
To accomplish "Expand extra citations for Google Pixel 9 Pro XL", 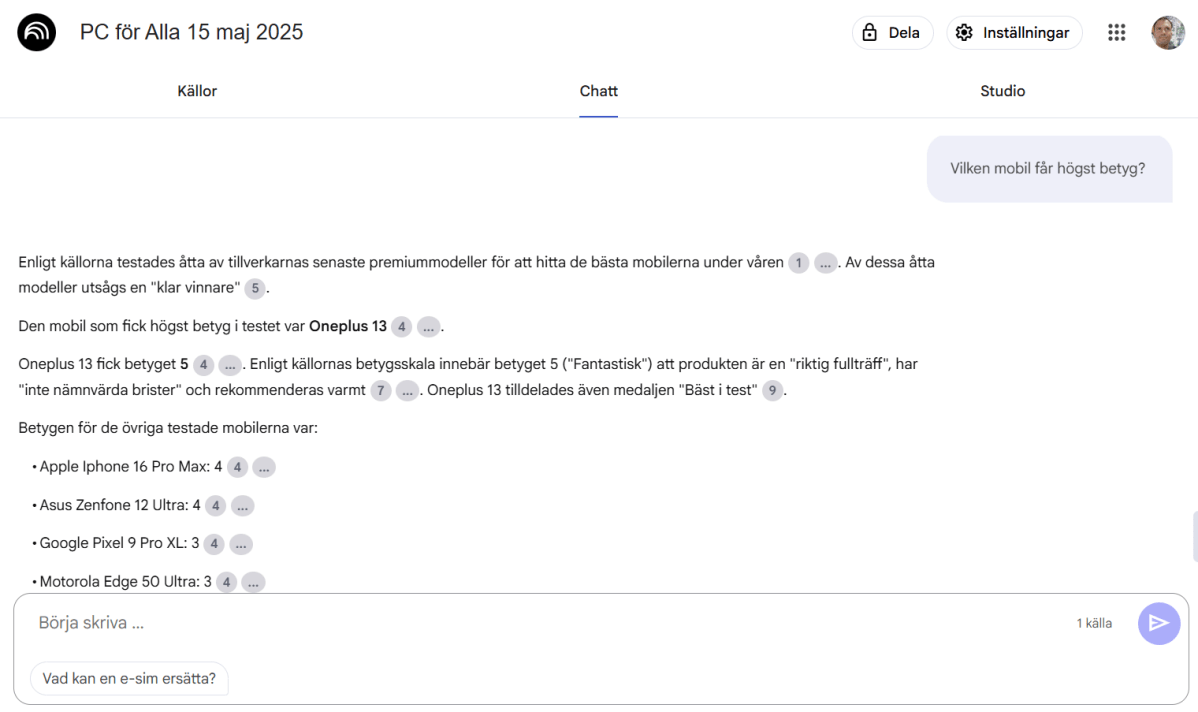I will [x=241, y=544].
